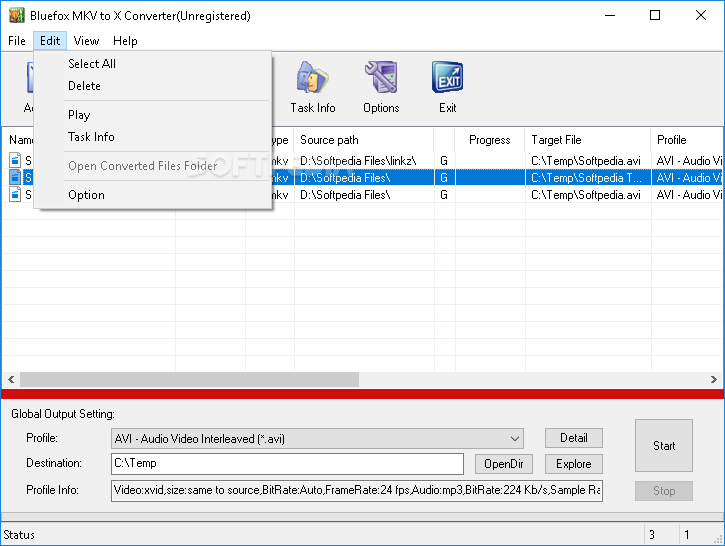Click the Progress column header

click(x=490, y=140)
